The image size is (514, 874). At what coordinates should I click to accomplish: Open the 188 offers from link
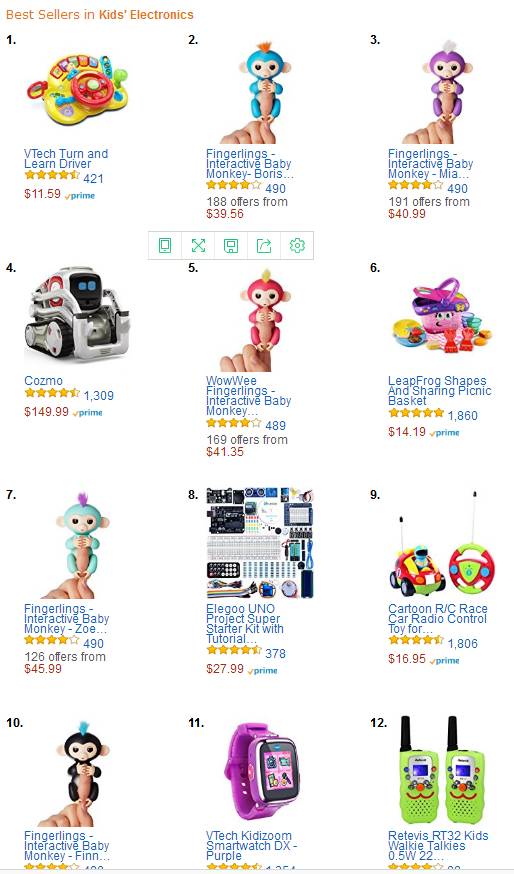(247, 201)
